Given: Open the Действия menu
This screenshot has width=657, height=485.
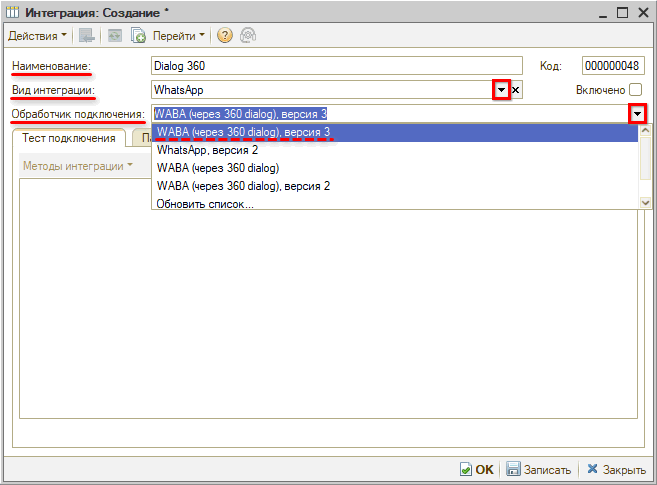Looking at the screenshot, I should click(x=38, y=35).
